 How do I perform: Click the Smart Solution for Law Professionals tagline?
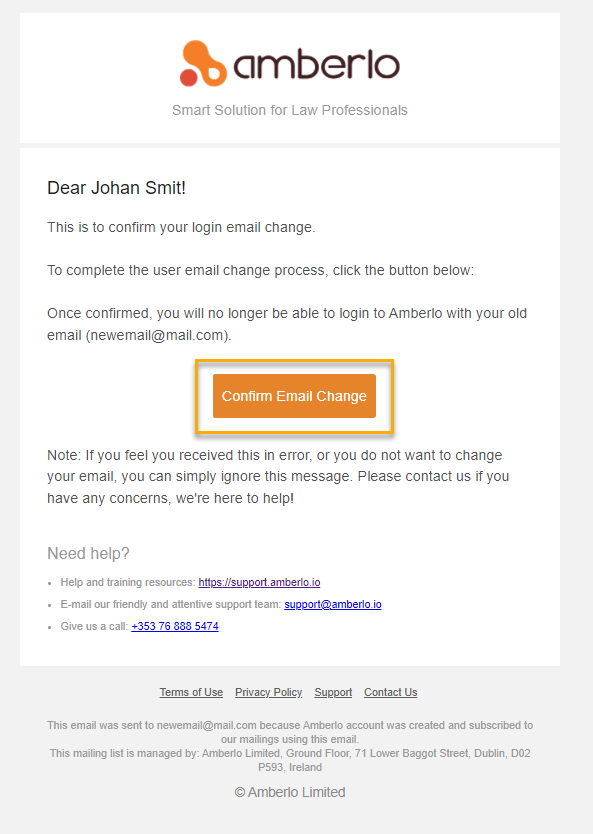(290, 110)
